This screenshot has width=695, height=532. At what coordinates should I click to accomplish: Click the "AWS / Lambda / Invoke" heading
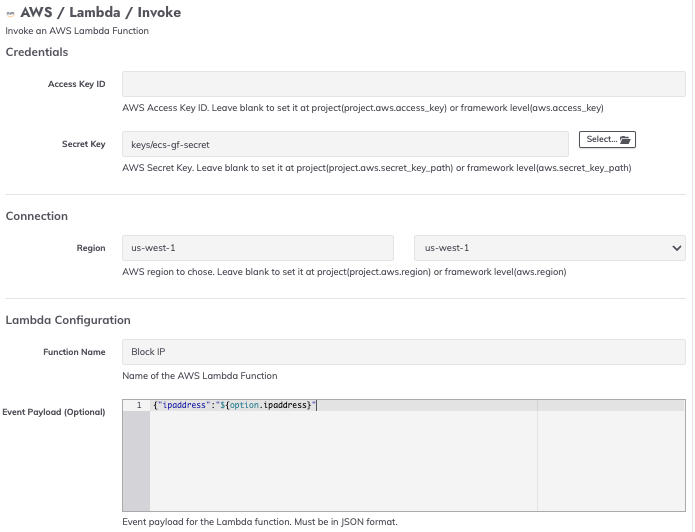[x=101, y=12]
